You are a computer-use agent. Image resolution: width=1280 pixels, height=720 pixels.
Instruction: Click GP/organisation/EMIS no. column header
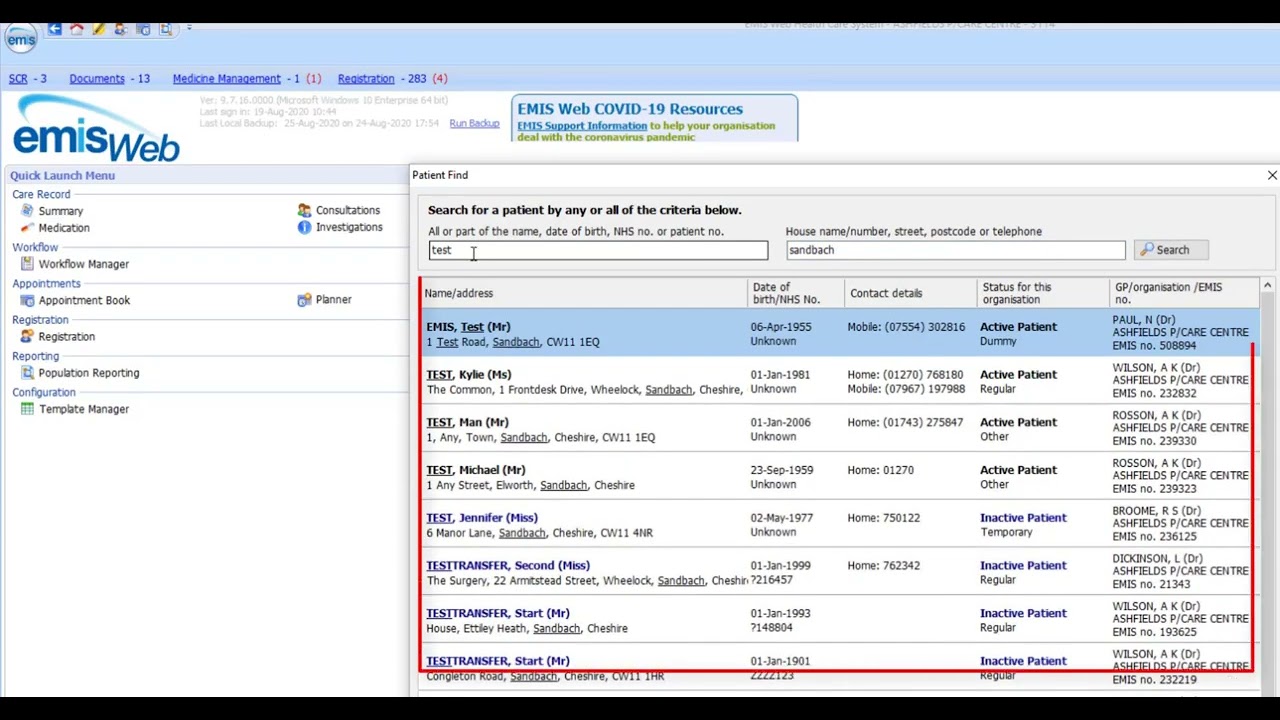pos(1184,293)
